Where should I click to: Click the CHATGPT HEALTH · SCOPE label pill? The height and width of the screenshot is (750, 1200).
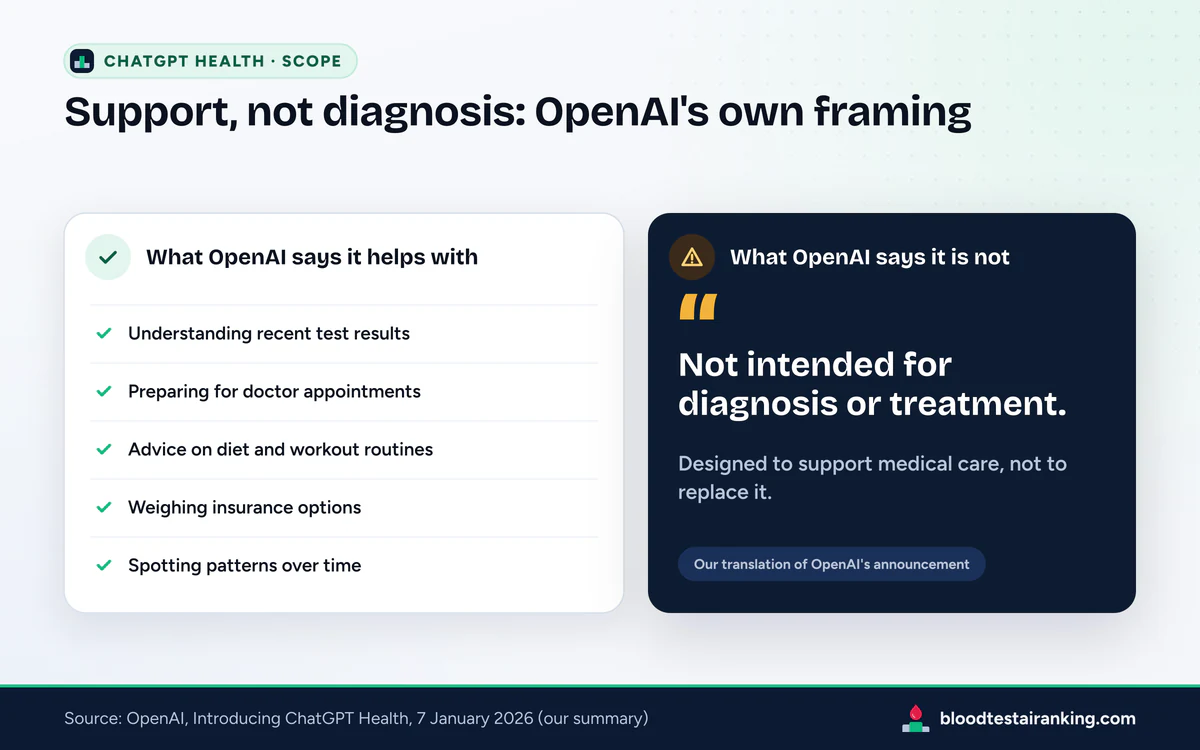point(210,61)
